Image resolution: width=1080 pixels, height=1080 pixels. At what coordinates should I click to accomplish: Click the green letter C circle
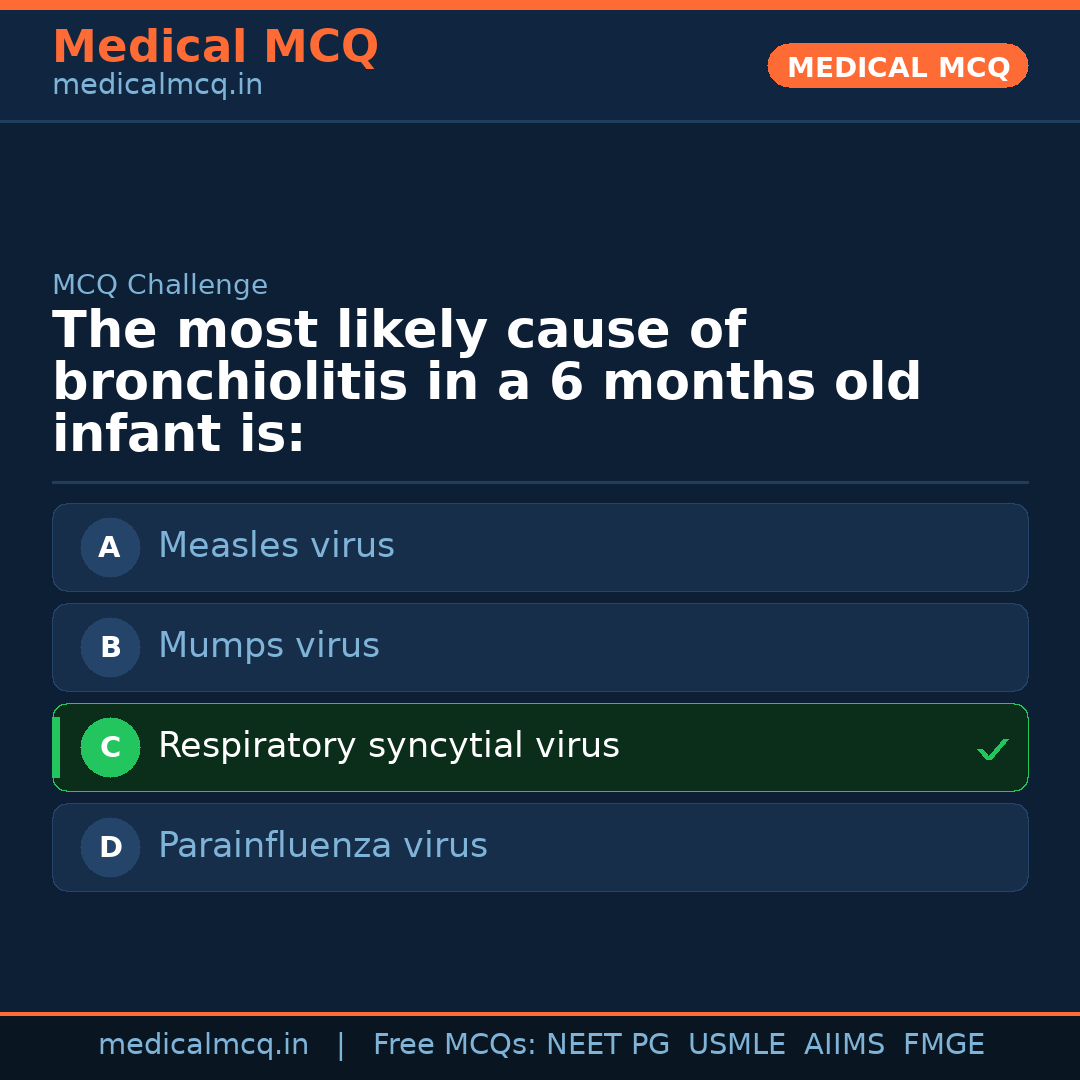(x=110, y=747)
